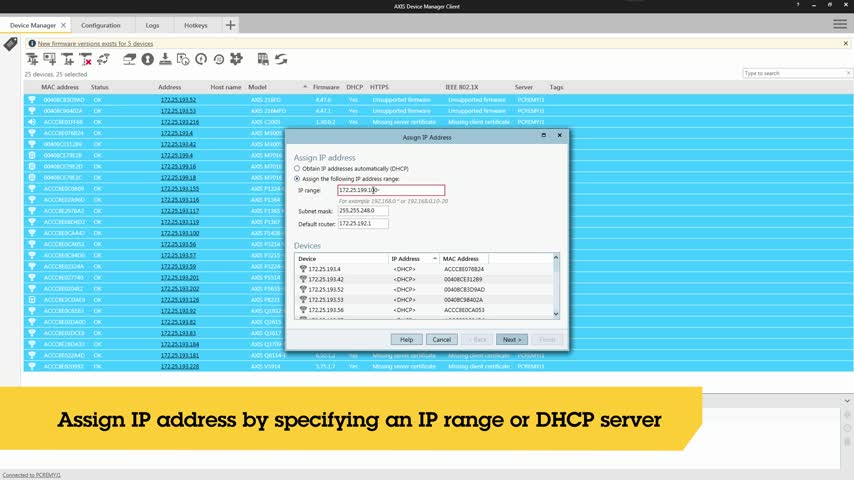
Task: Close the Device Manager tab with its X
Action: [x=63, y=25]
